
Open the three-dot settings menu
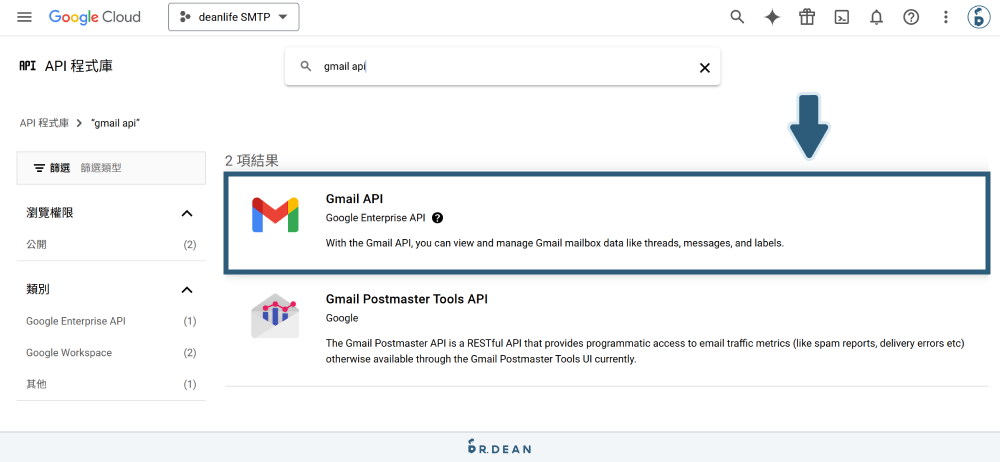946,18
